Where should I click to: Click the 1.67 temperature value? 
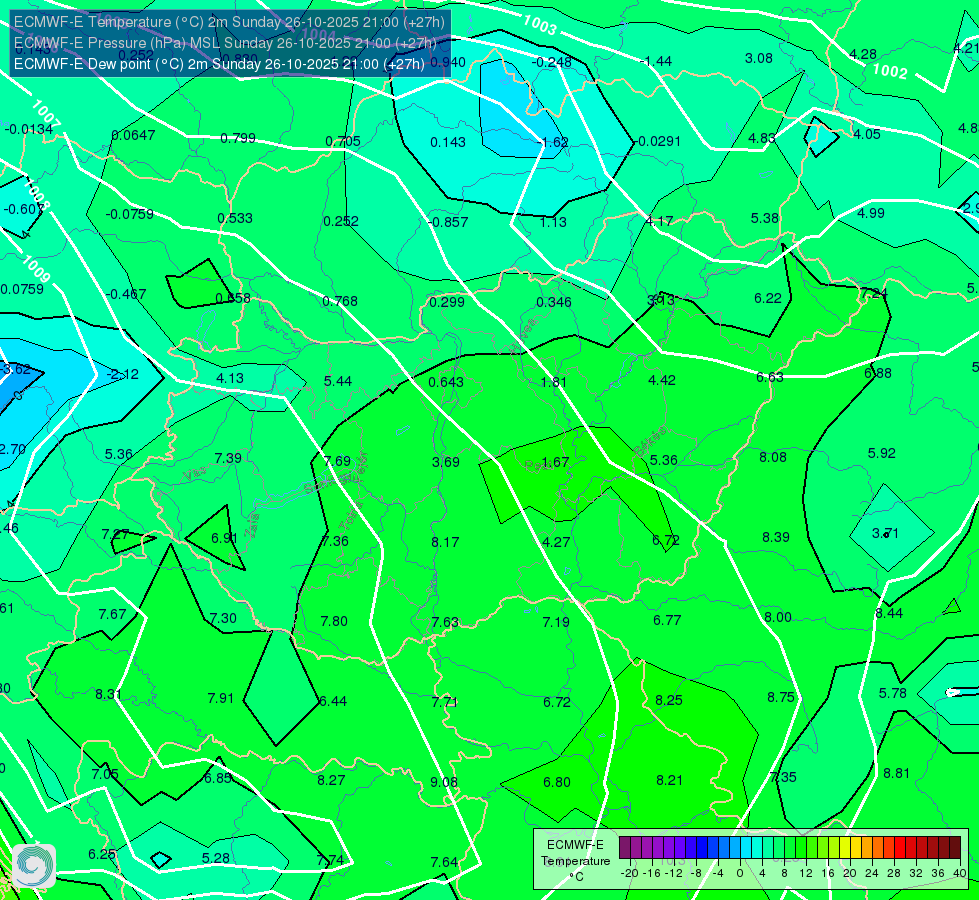pos(555,462)
